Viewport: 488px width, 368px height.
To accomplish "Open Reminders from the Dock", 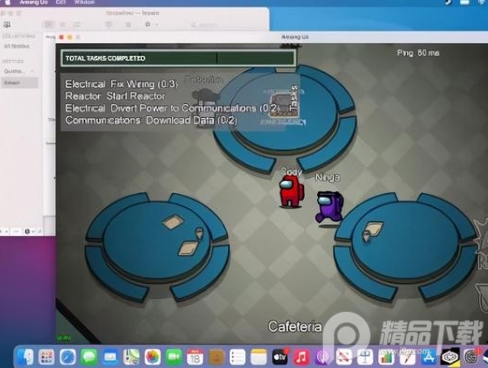I will [237, 358].
